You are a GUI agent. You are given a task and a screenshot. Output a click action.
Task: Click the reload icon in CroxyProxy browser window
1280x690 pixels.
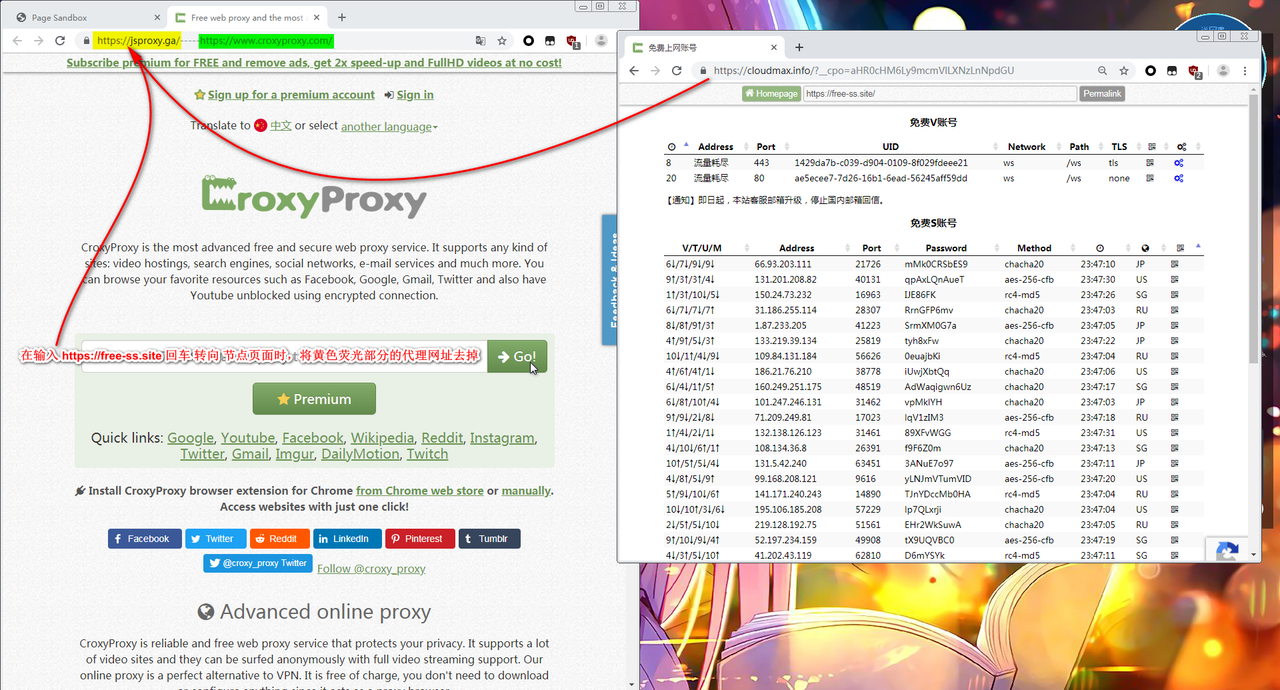(x=60, y=41)
